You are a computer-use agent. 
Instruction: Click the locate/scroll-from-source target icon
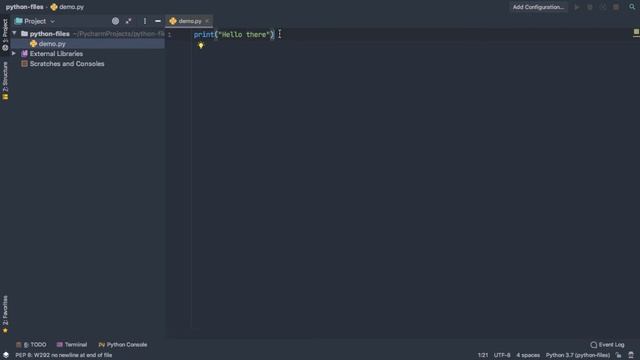[116, 21]
